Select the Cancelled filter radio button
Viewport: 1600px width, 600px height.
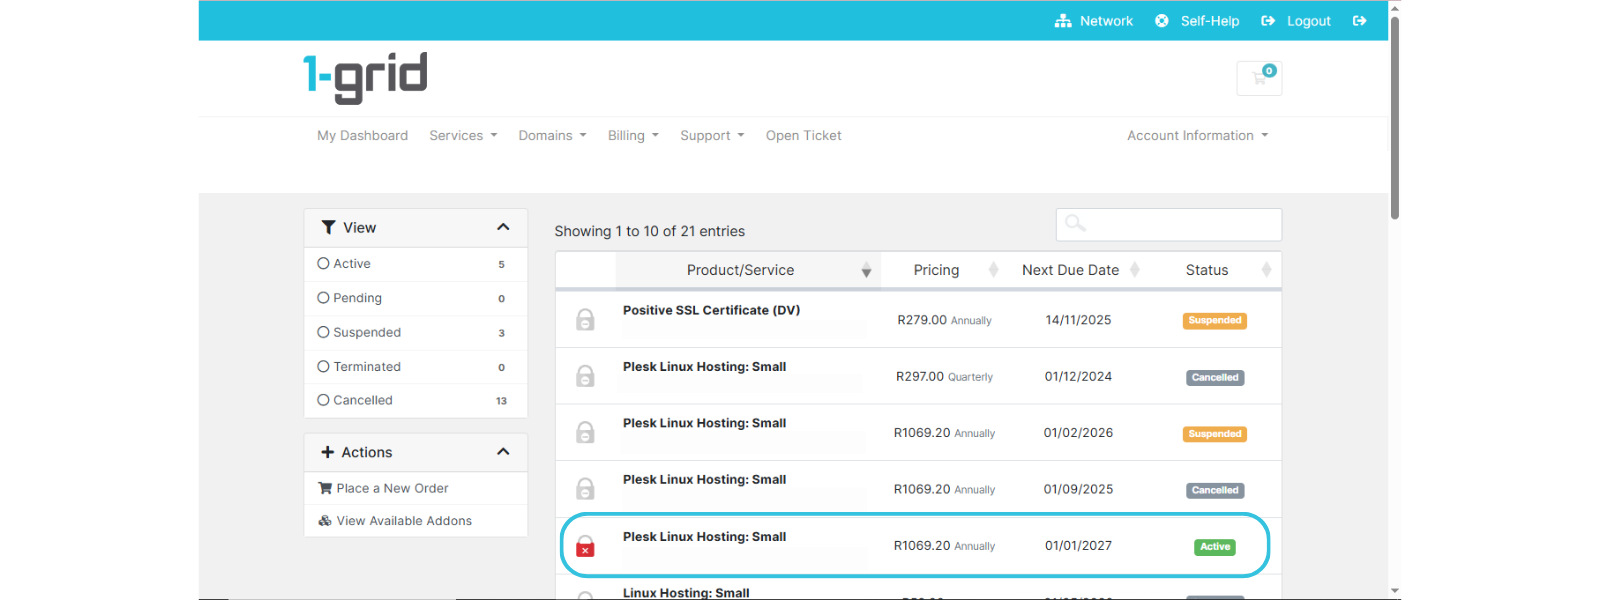click(323, 400)
